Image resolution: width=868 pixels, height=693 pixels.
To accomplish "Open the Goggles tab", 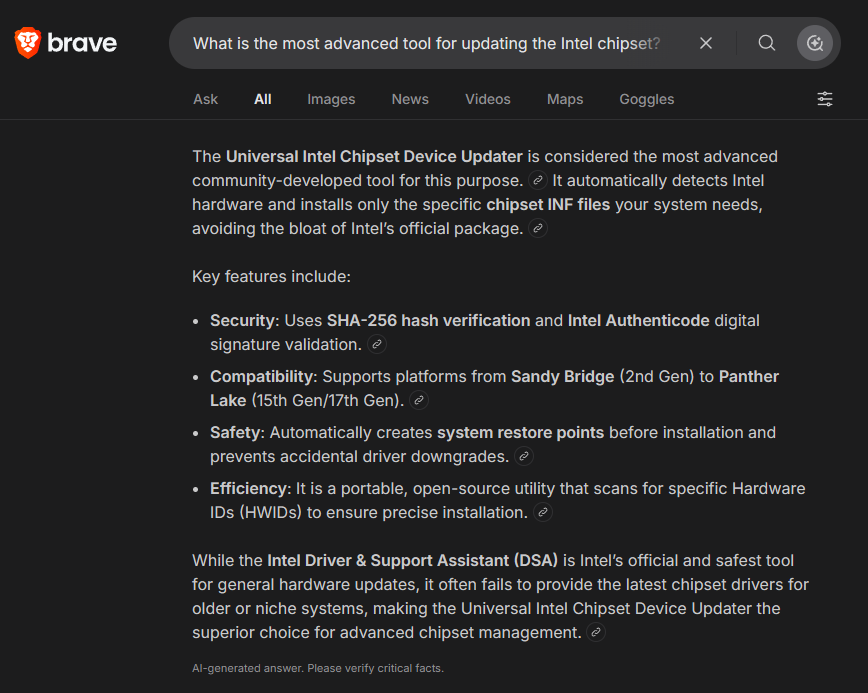I will point(647,99).
